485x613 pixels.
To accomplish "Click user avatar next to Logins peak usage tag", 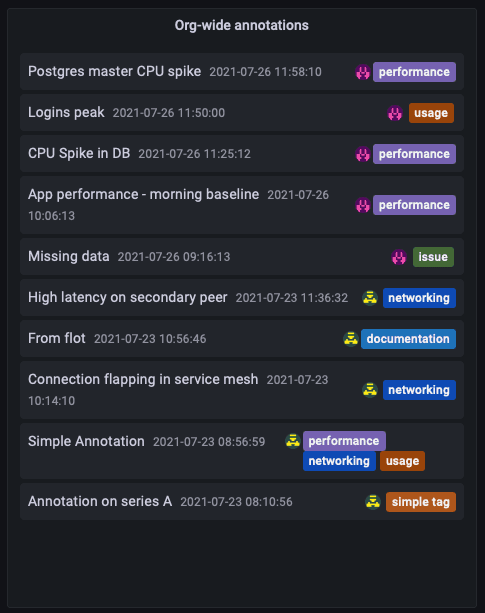I will 395,113.
